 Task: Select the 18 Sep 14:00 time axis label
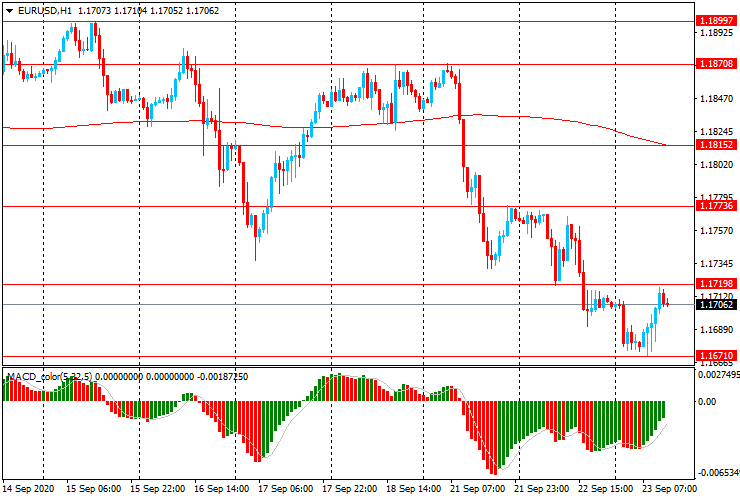pos(414,489)
